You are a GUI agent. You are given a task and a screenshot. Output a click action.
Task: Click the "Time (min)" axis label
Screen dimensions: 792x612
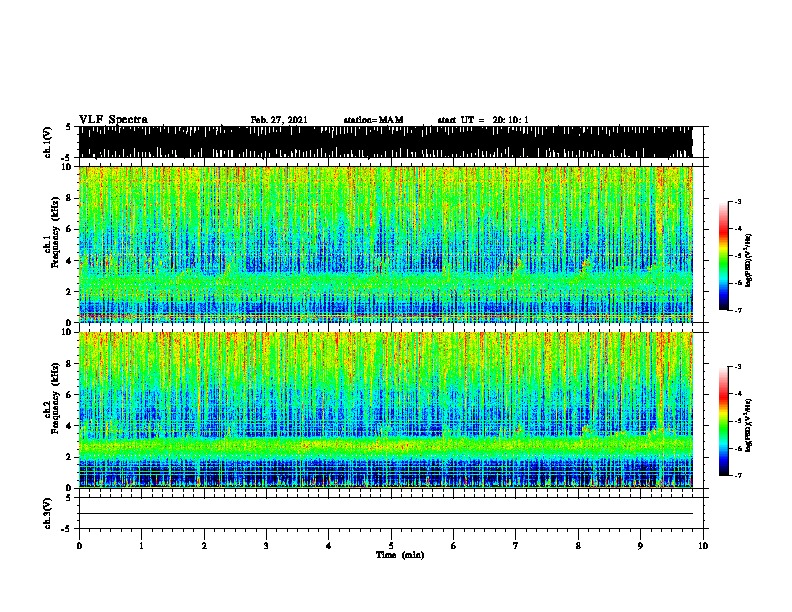400,555
